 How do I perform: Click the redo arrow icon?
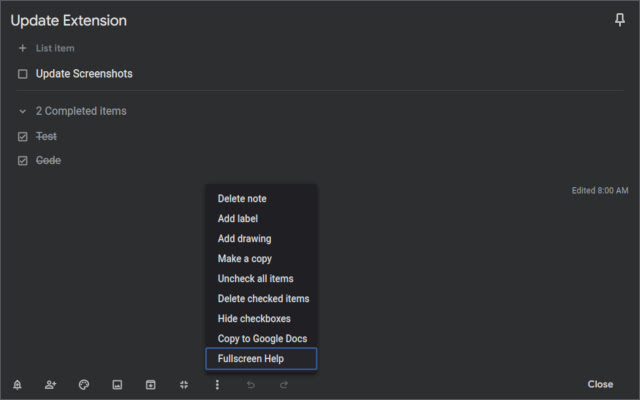coord(284,384)
